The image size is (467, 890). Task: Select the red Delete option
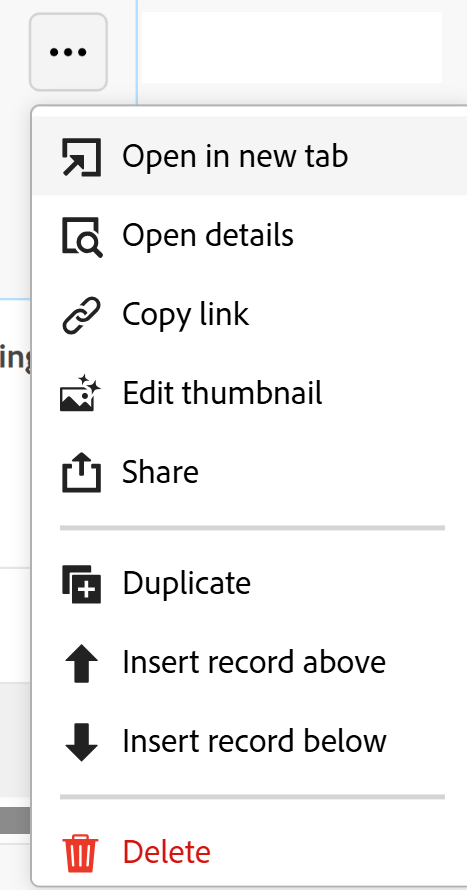coord(250,852)
